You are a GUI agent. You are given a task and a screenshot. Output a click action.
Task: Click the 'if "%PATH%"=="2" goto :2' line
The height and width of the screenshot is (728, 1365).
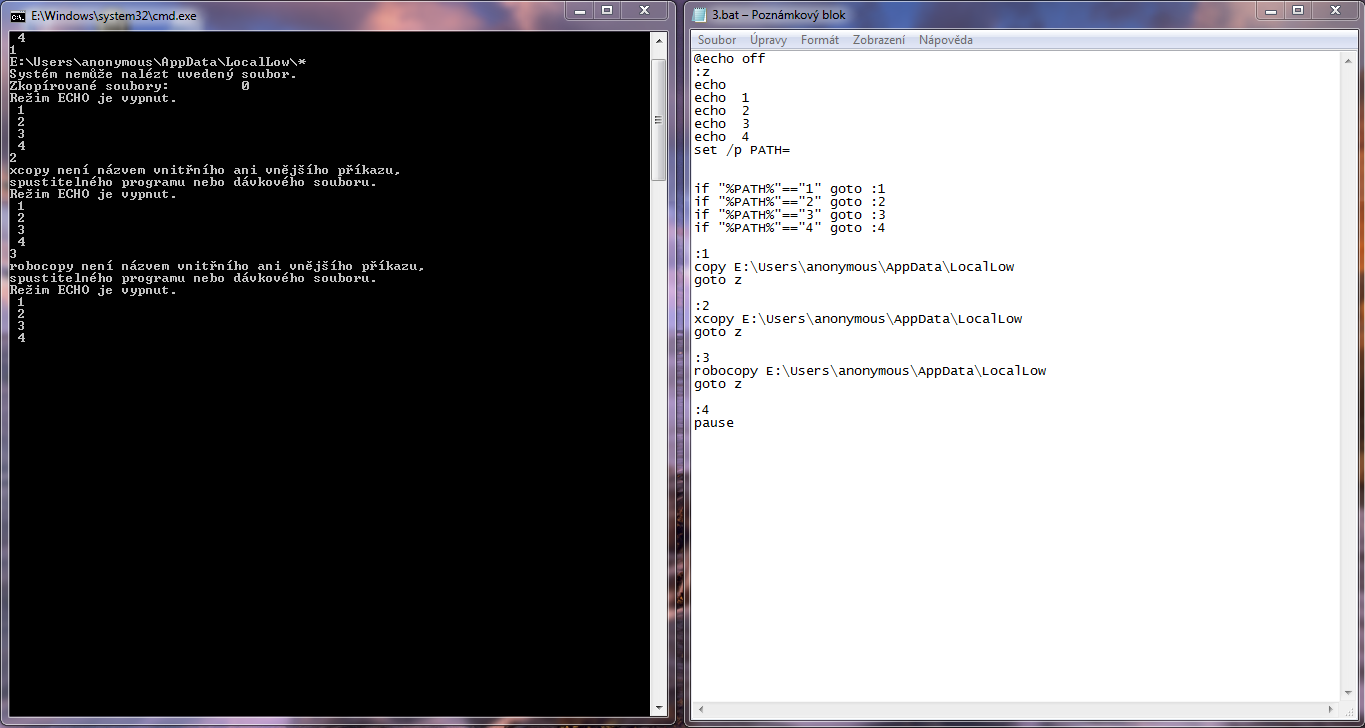point(790,202)
